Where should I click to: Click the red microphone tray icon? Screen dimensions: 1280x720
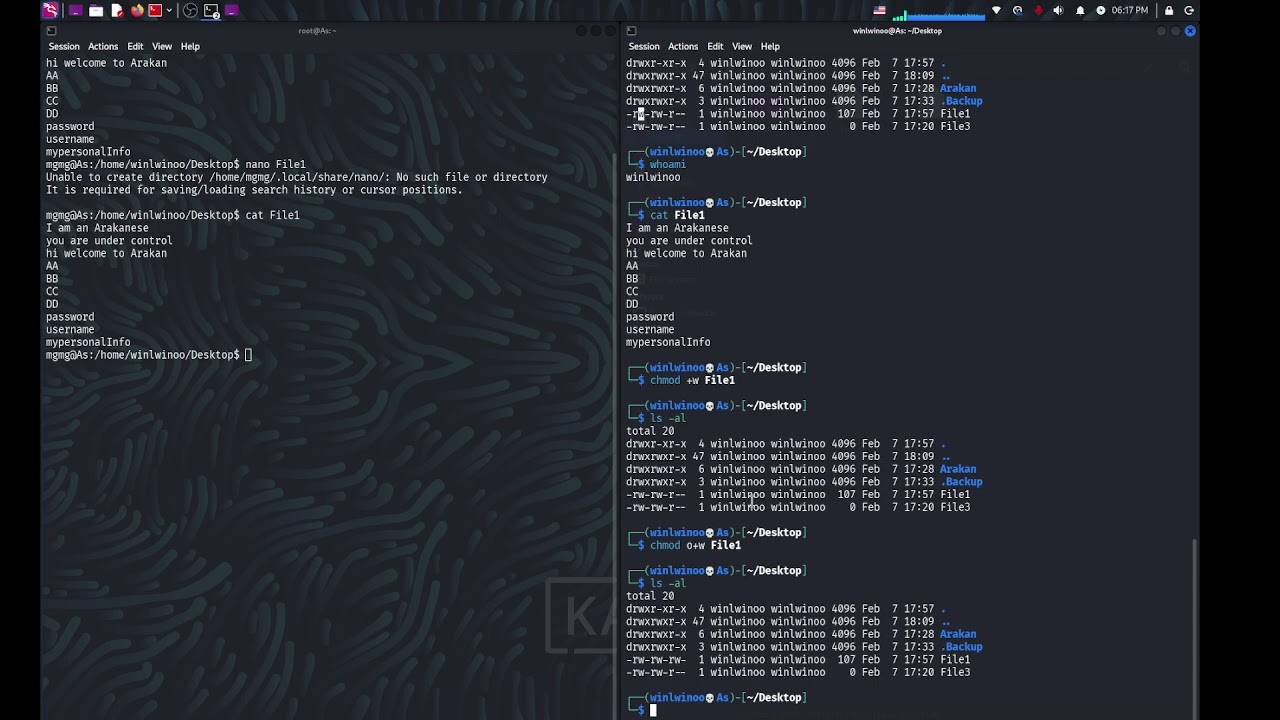coord(1038,10)
